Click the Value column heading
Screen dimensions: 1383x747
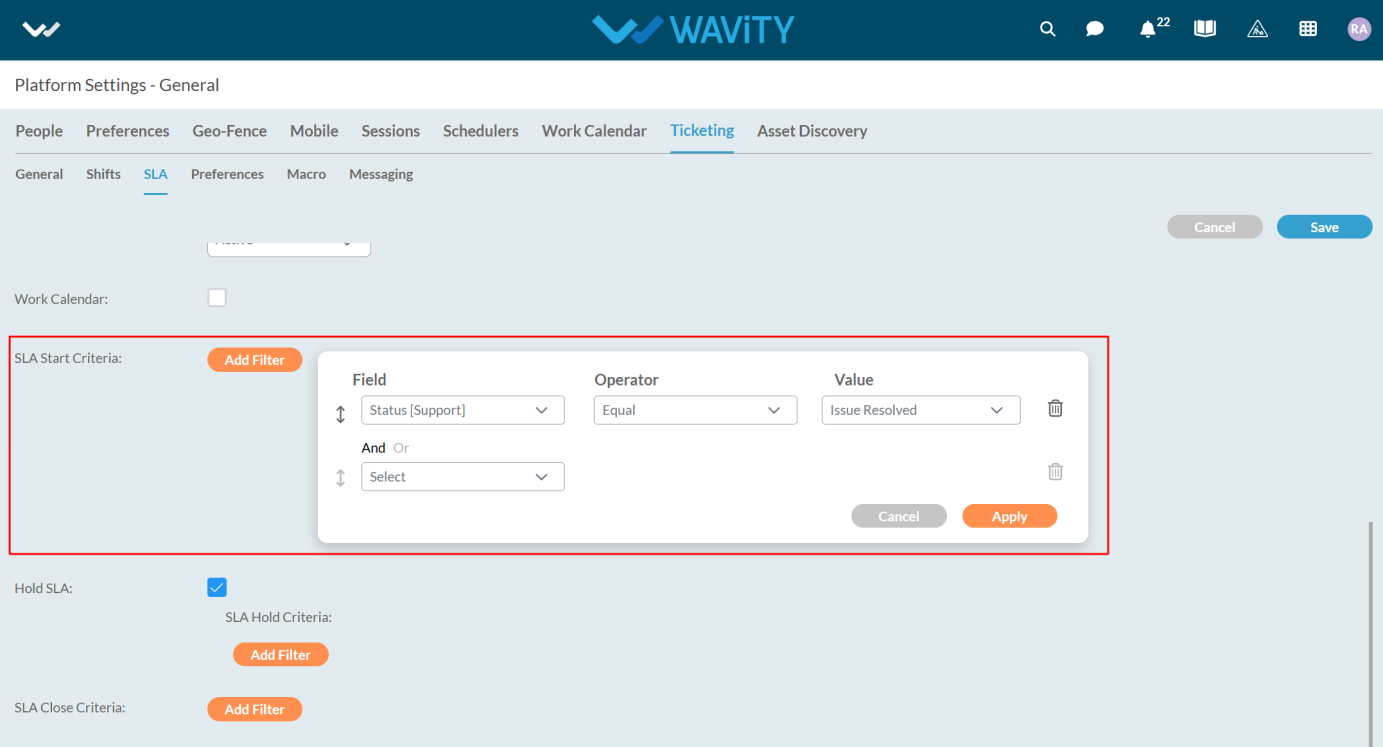854,380
